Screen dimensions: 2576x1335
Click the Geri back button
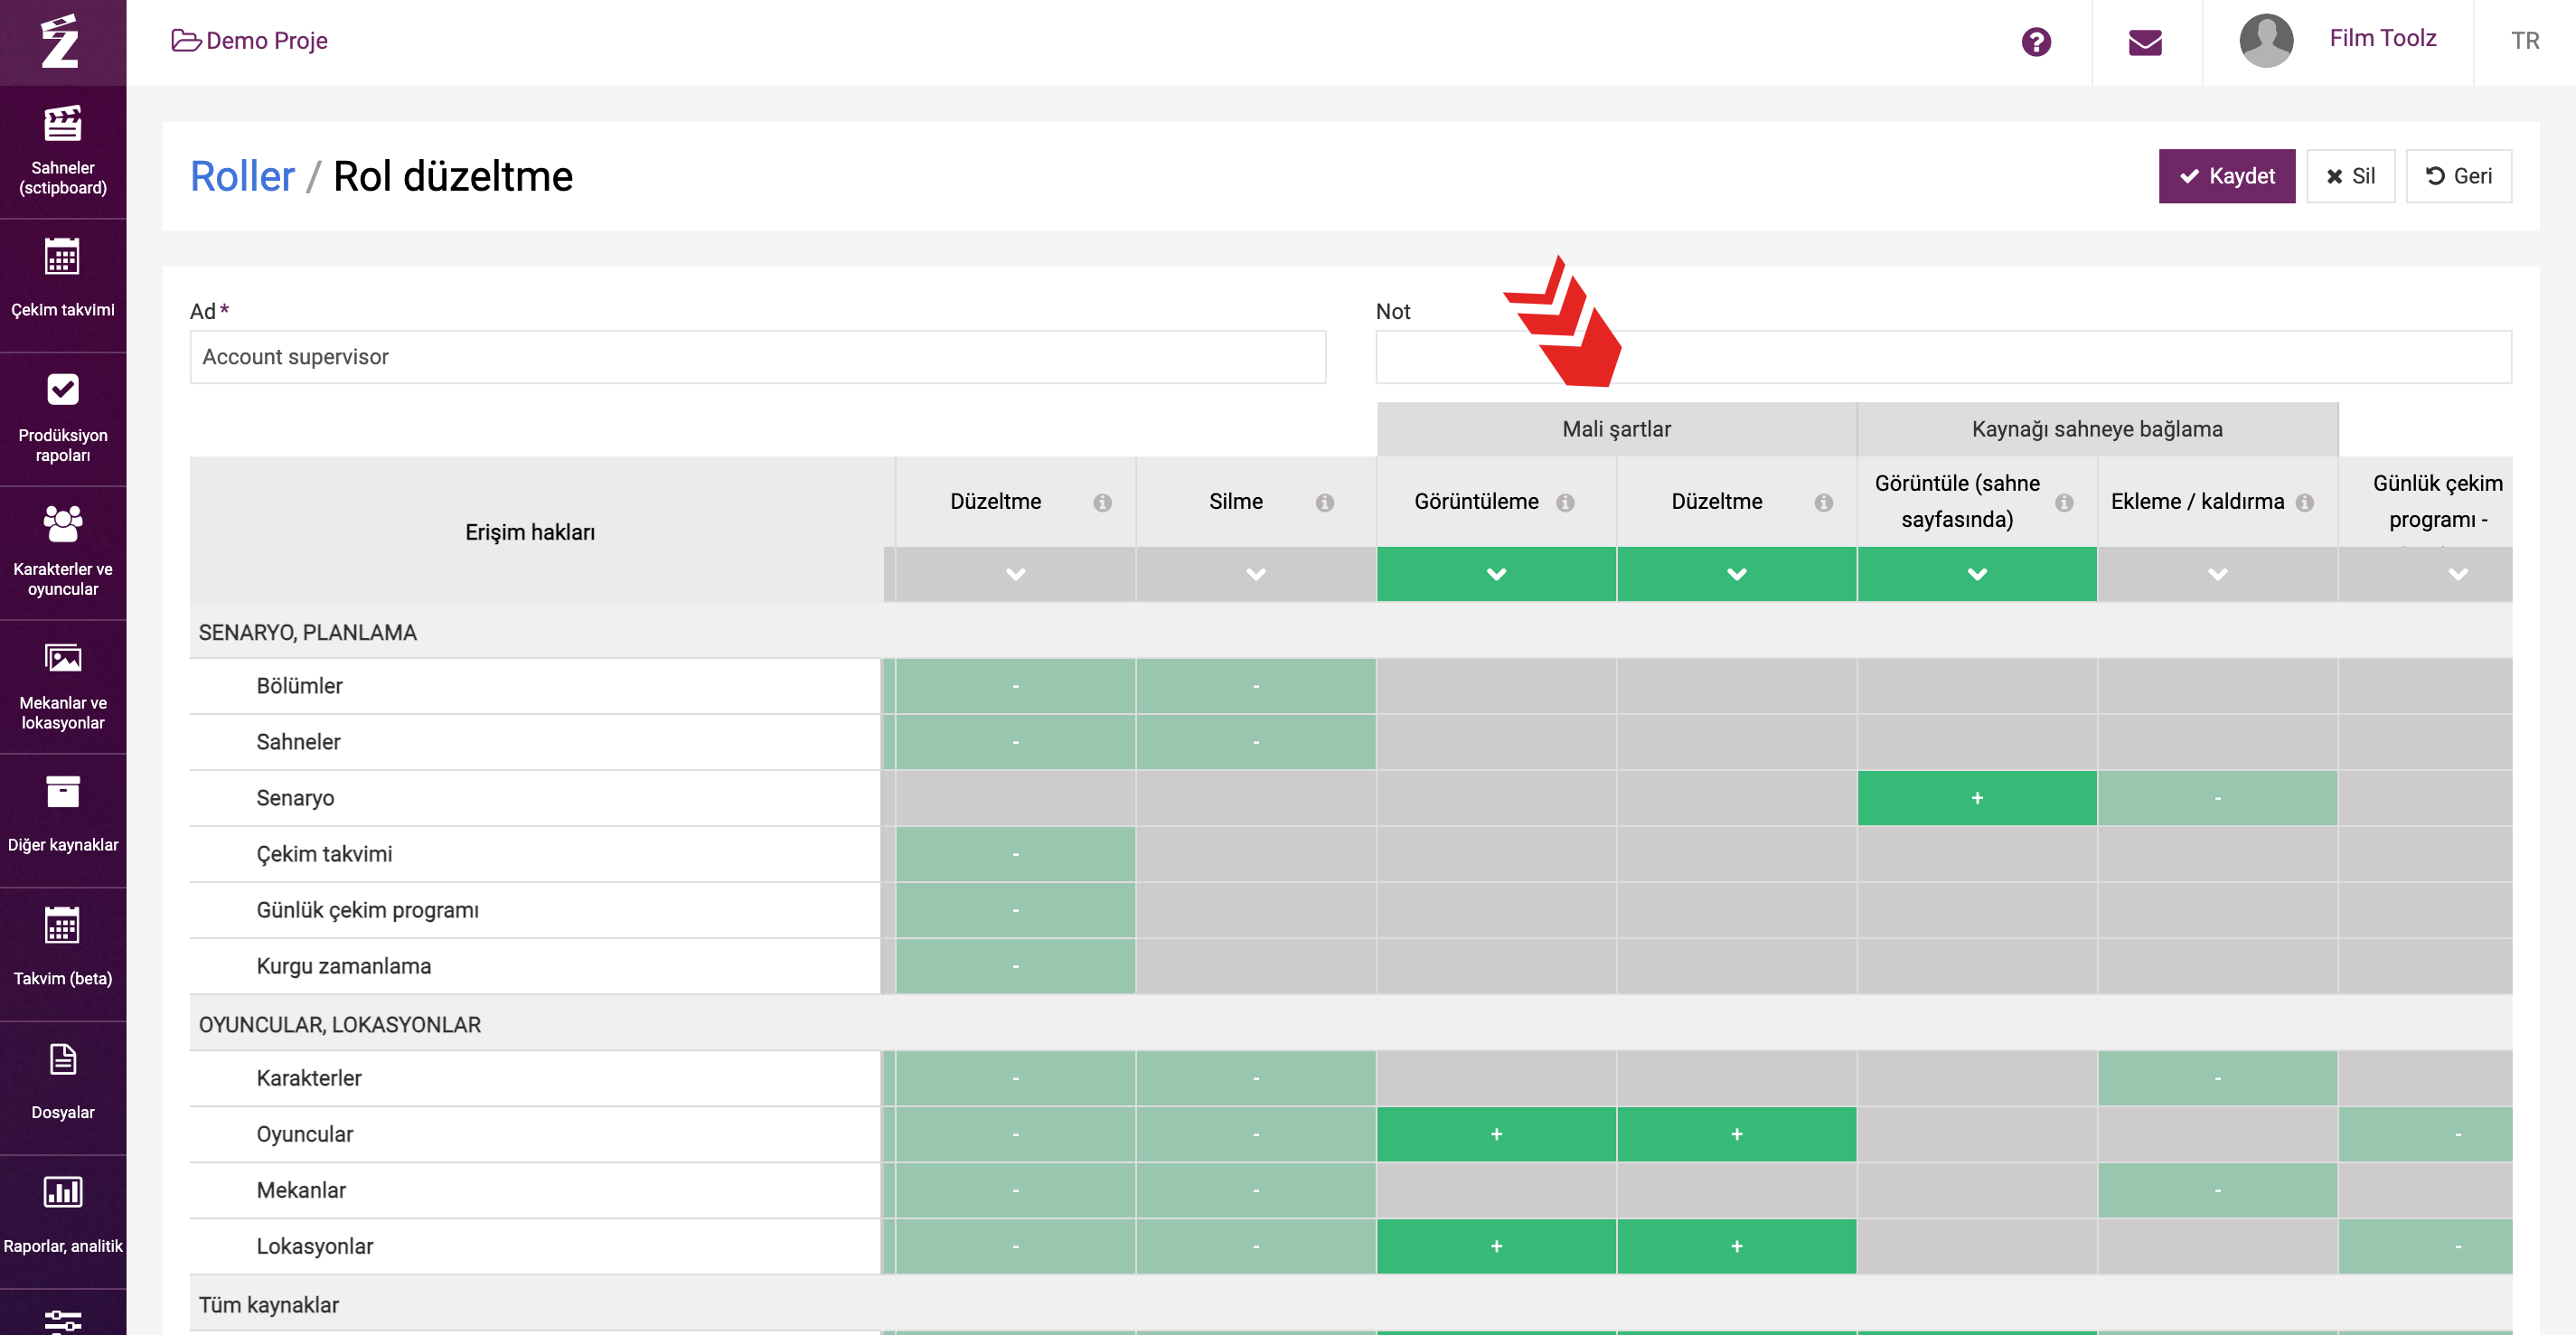tap(2458, 176)
